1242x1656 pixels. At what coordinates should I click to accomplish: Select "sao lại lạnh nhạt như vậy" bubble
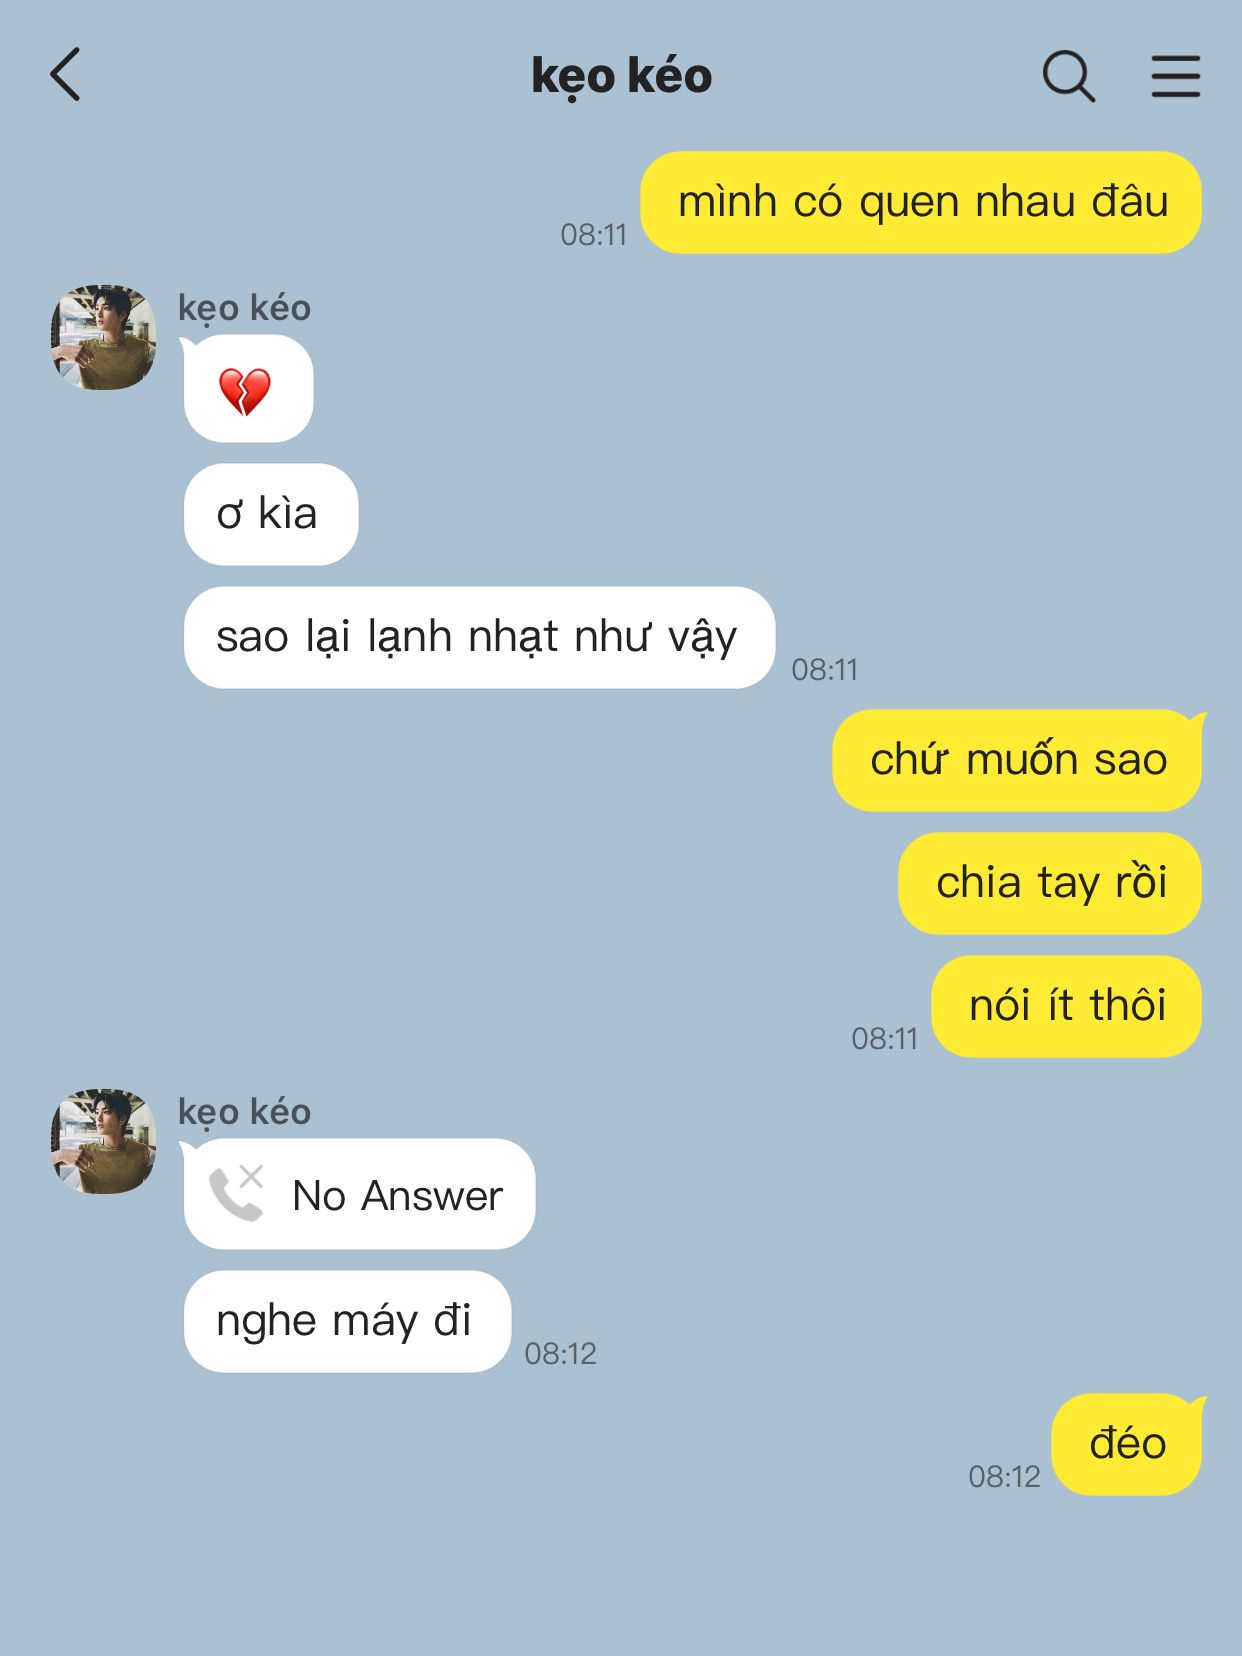coord(479,637)
